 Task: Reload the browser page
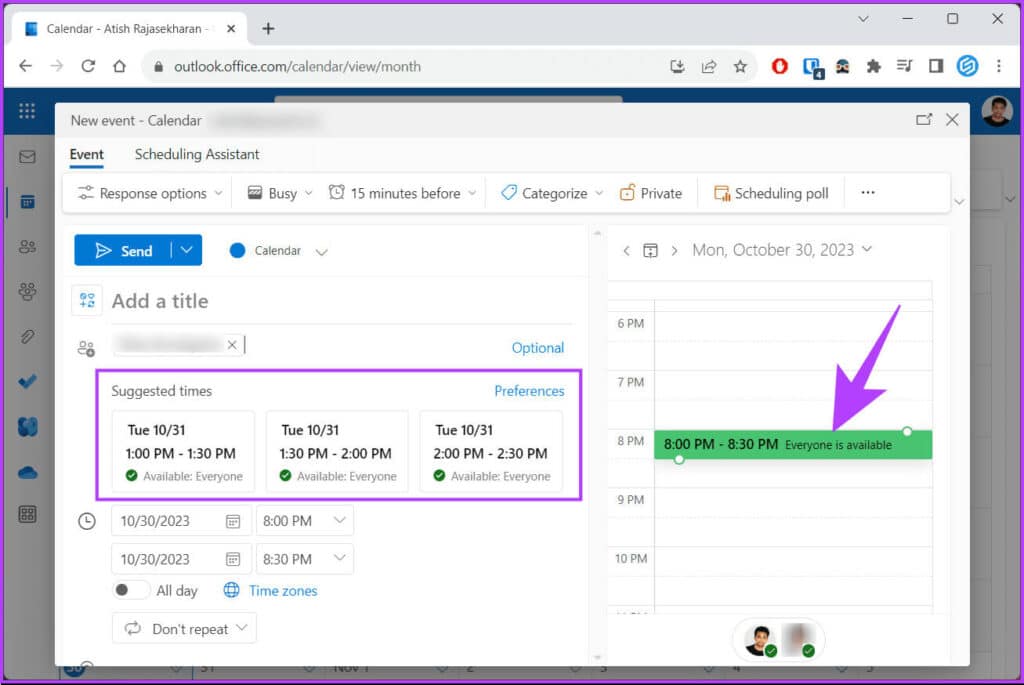(88, 66)
